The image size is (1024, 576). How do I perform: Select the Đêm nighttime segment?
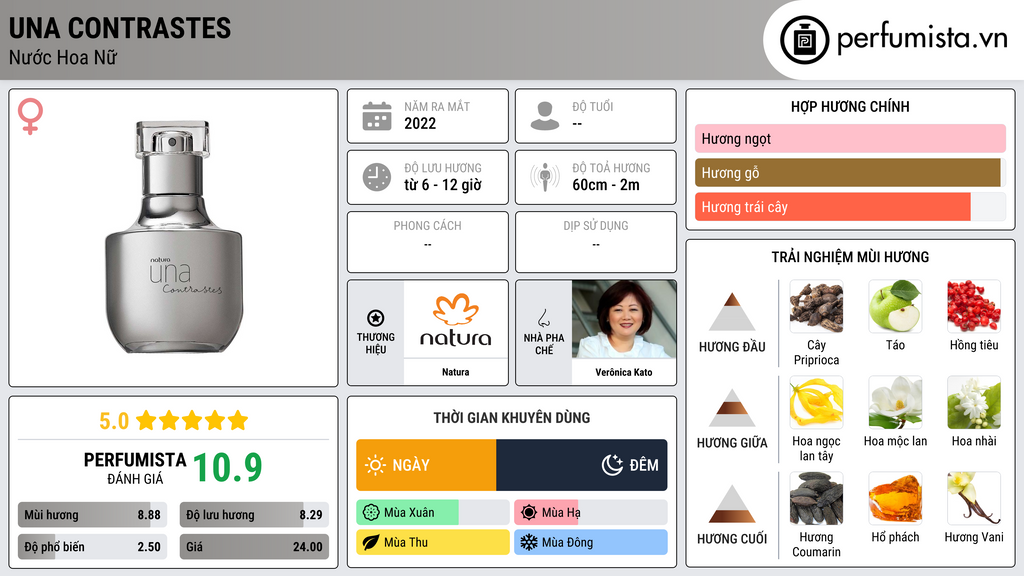point(582,465)
